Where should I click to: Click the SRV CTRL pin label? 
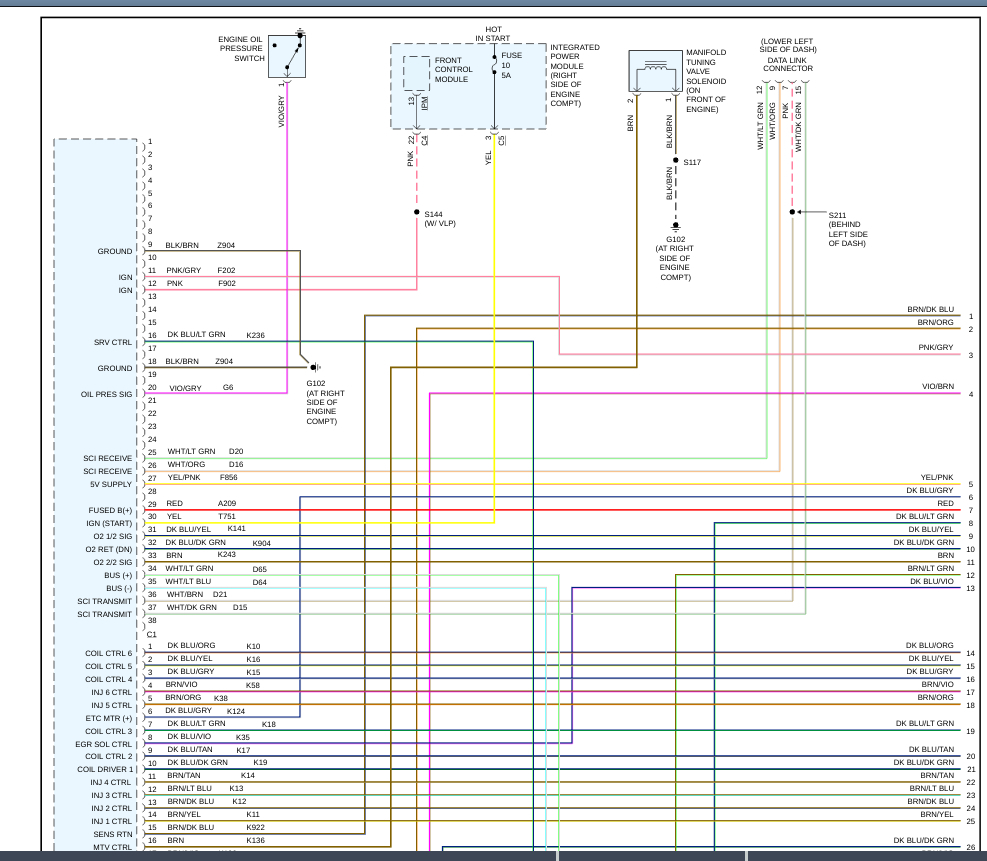coord(111,342)
